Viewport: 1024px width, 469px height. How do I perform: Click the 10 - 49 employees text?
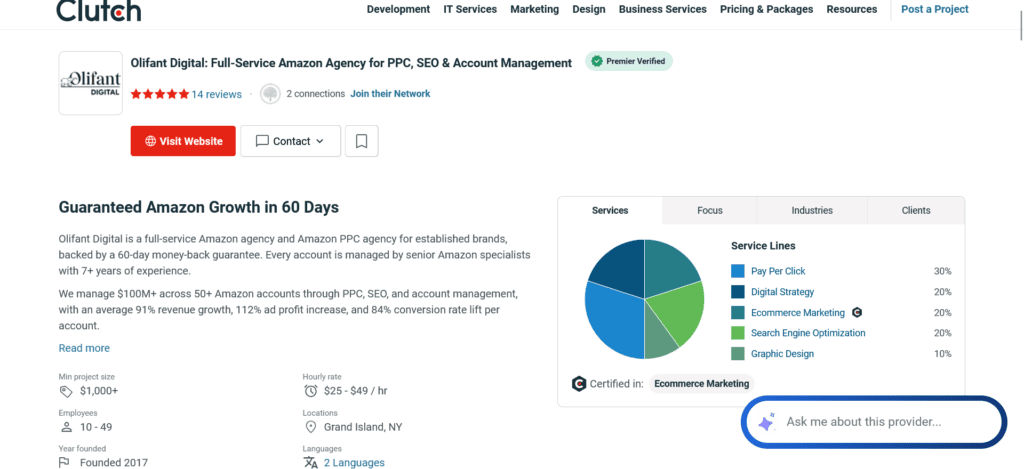pos(96,427)
